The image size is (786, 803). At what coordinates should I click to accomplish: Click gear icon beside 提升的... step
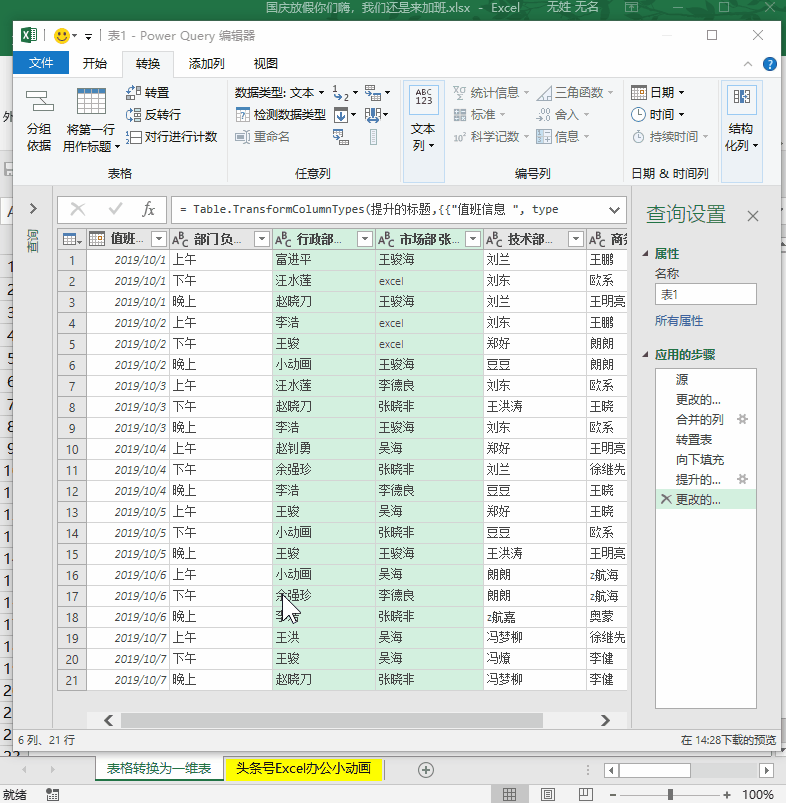tap(742, 479)
